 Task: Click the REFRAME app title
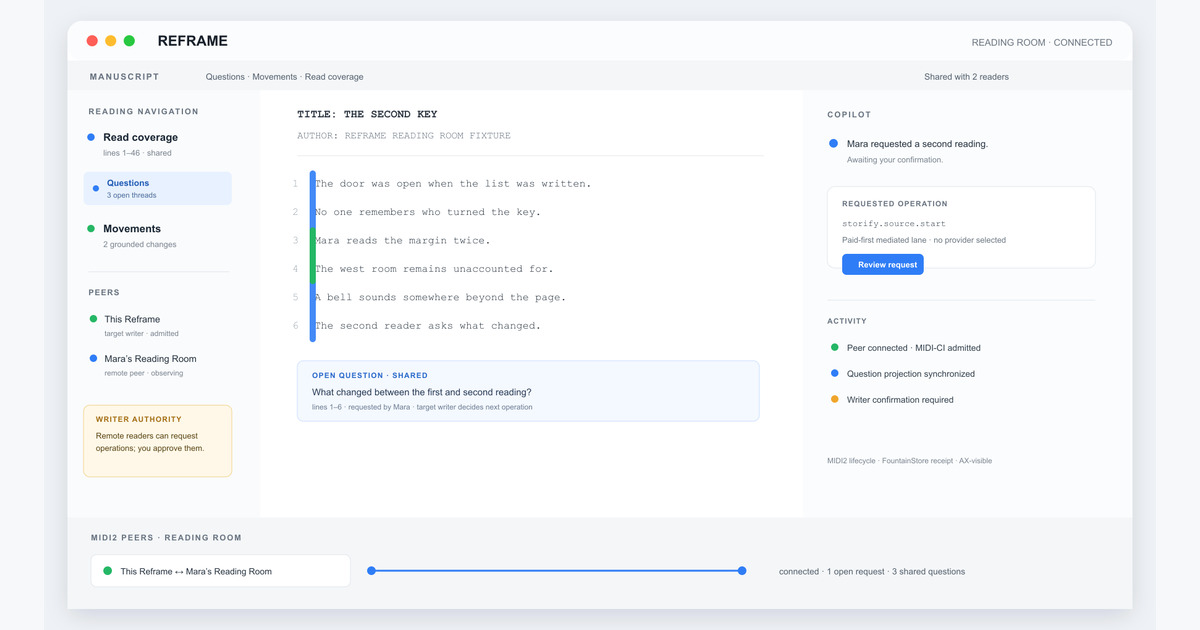pos(193,41)
